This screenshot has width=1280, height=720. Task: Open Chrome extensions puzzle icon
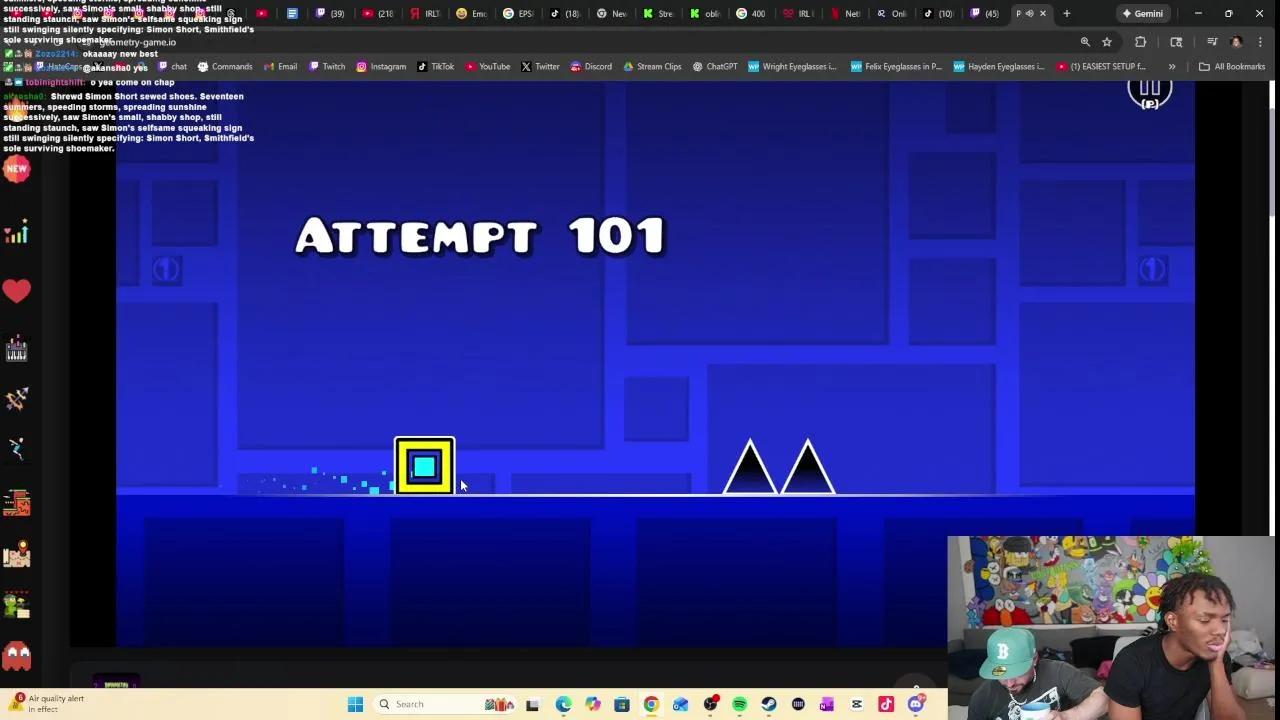point(1140,42)
